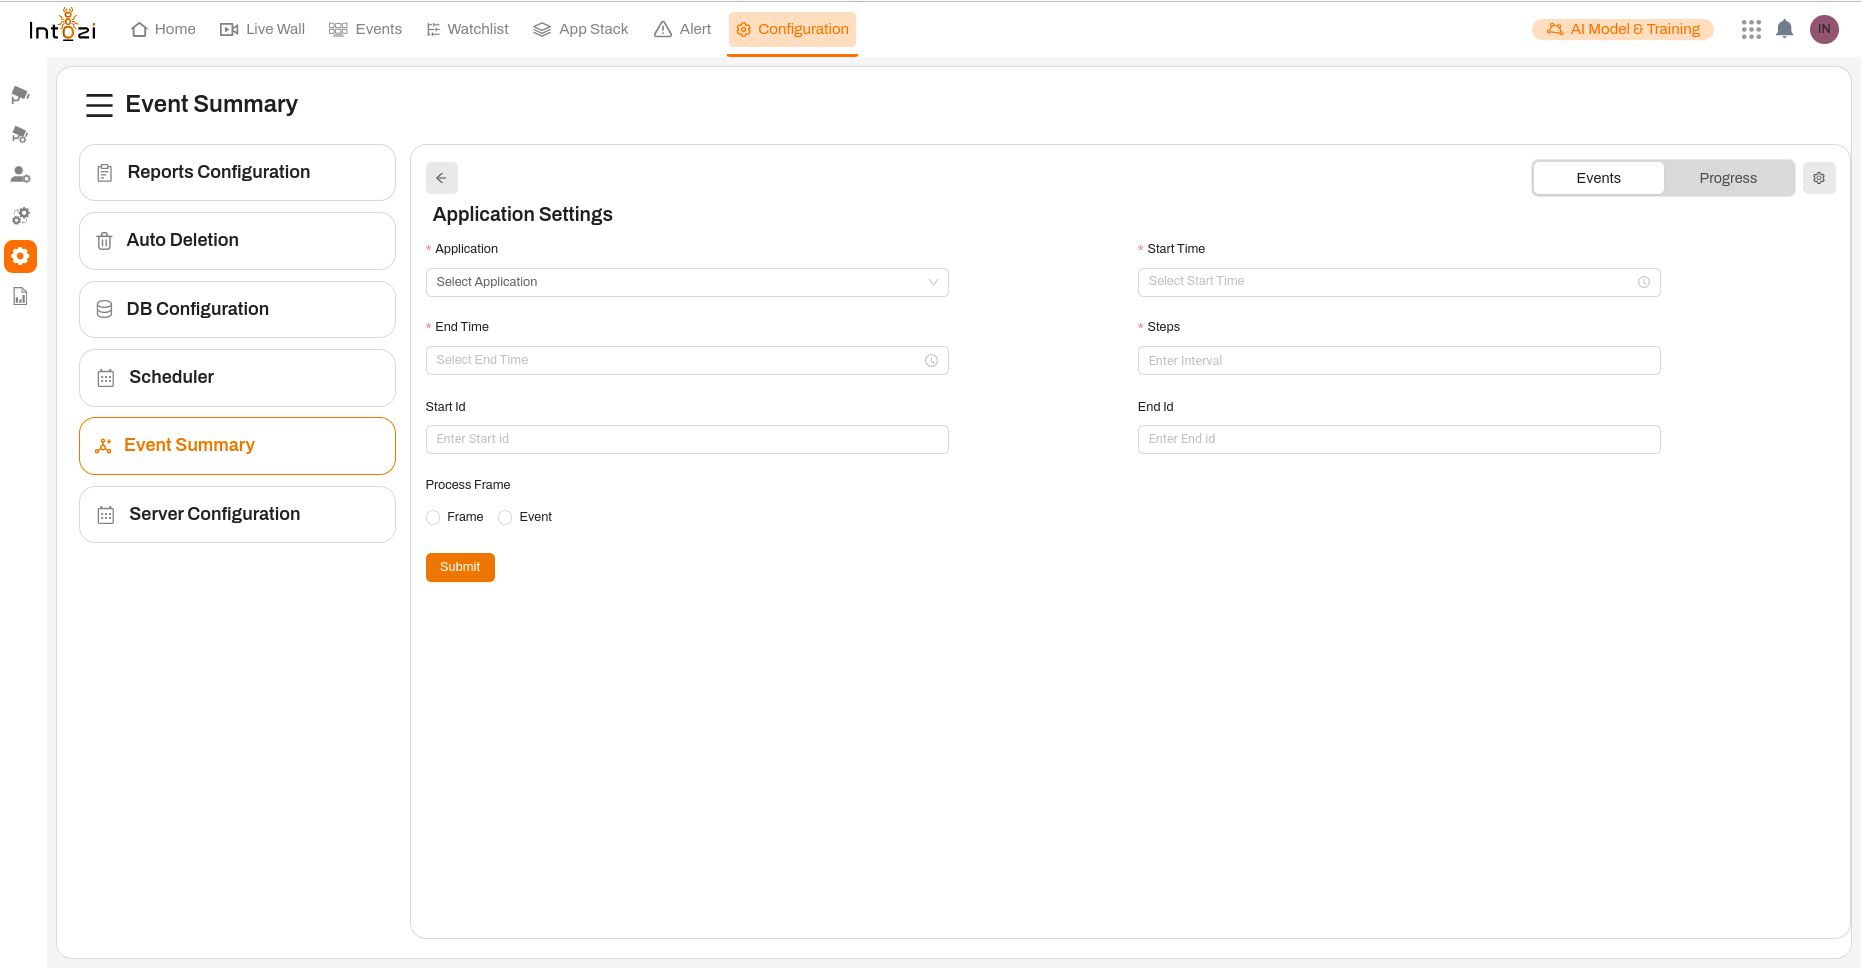The image size is (1861, 968).
Task: Open the user management sidebar icon
Action: pos(20,175)
